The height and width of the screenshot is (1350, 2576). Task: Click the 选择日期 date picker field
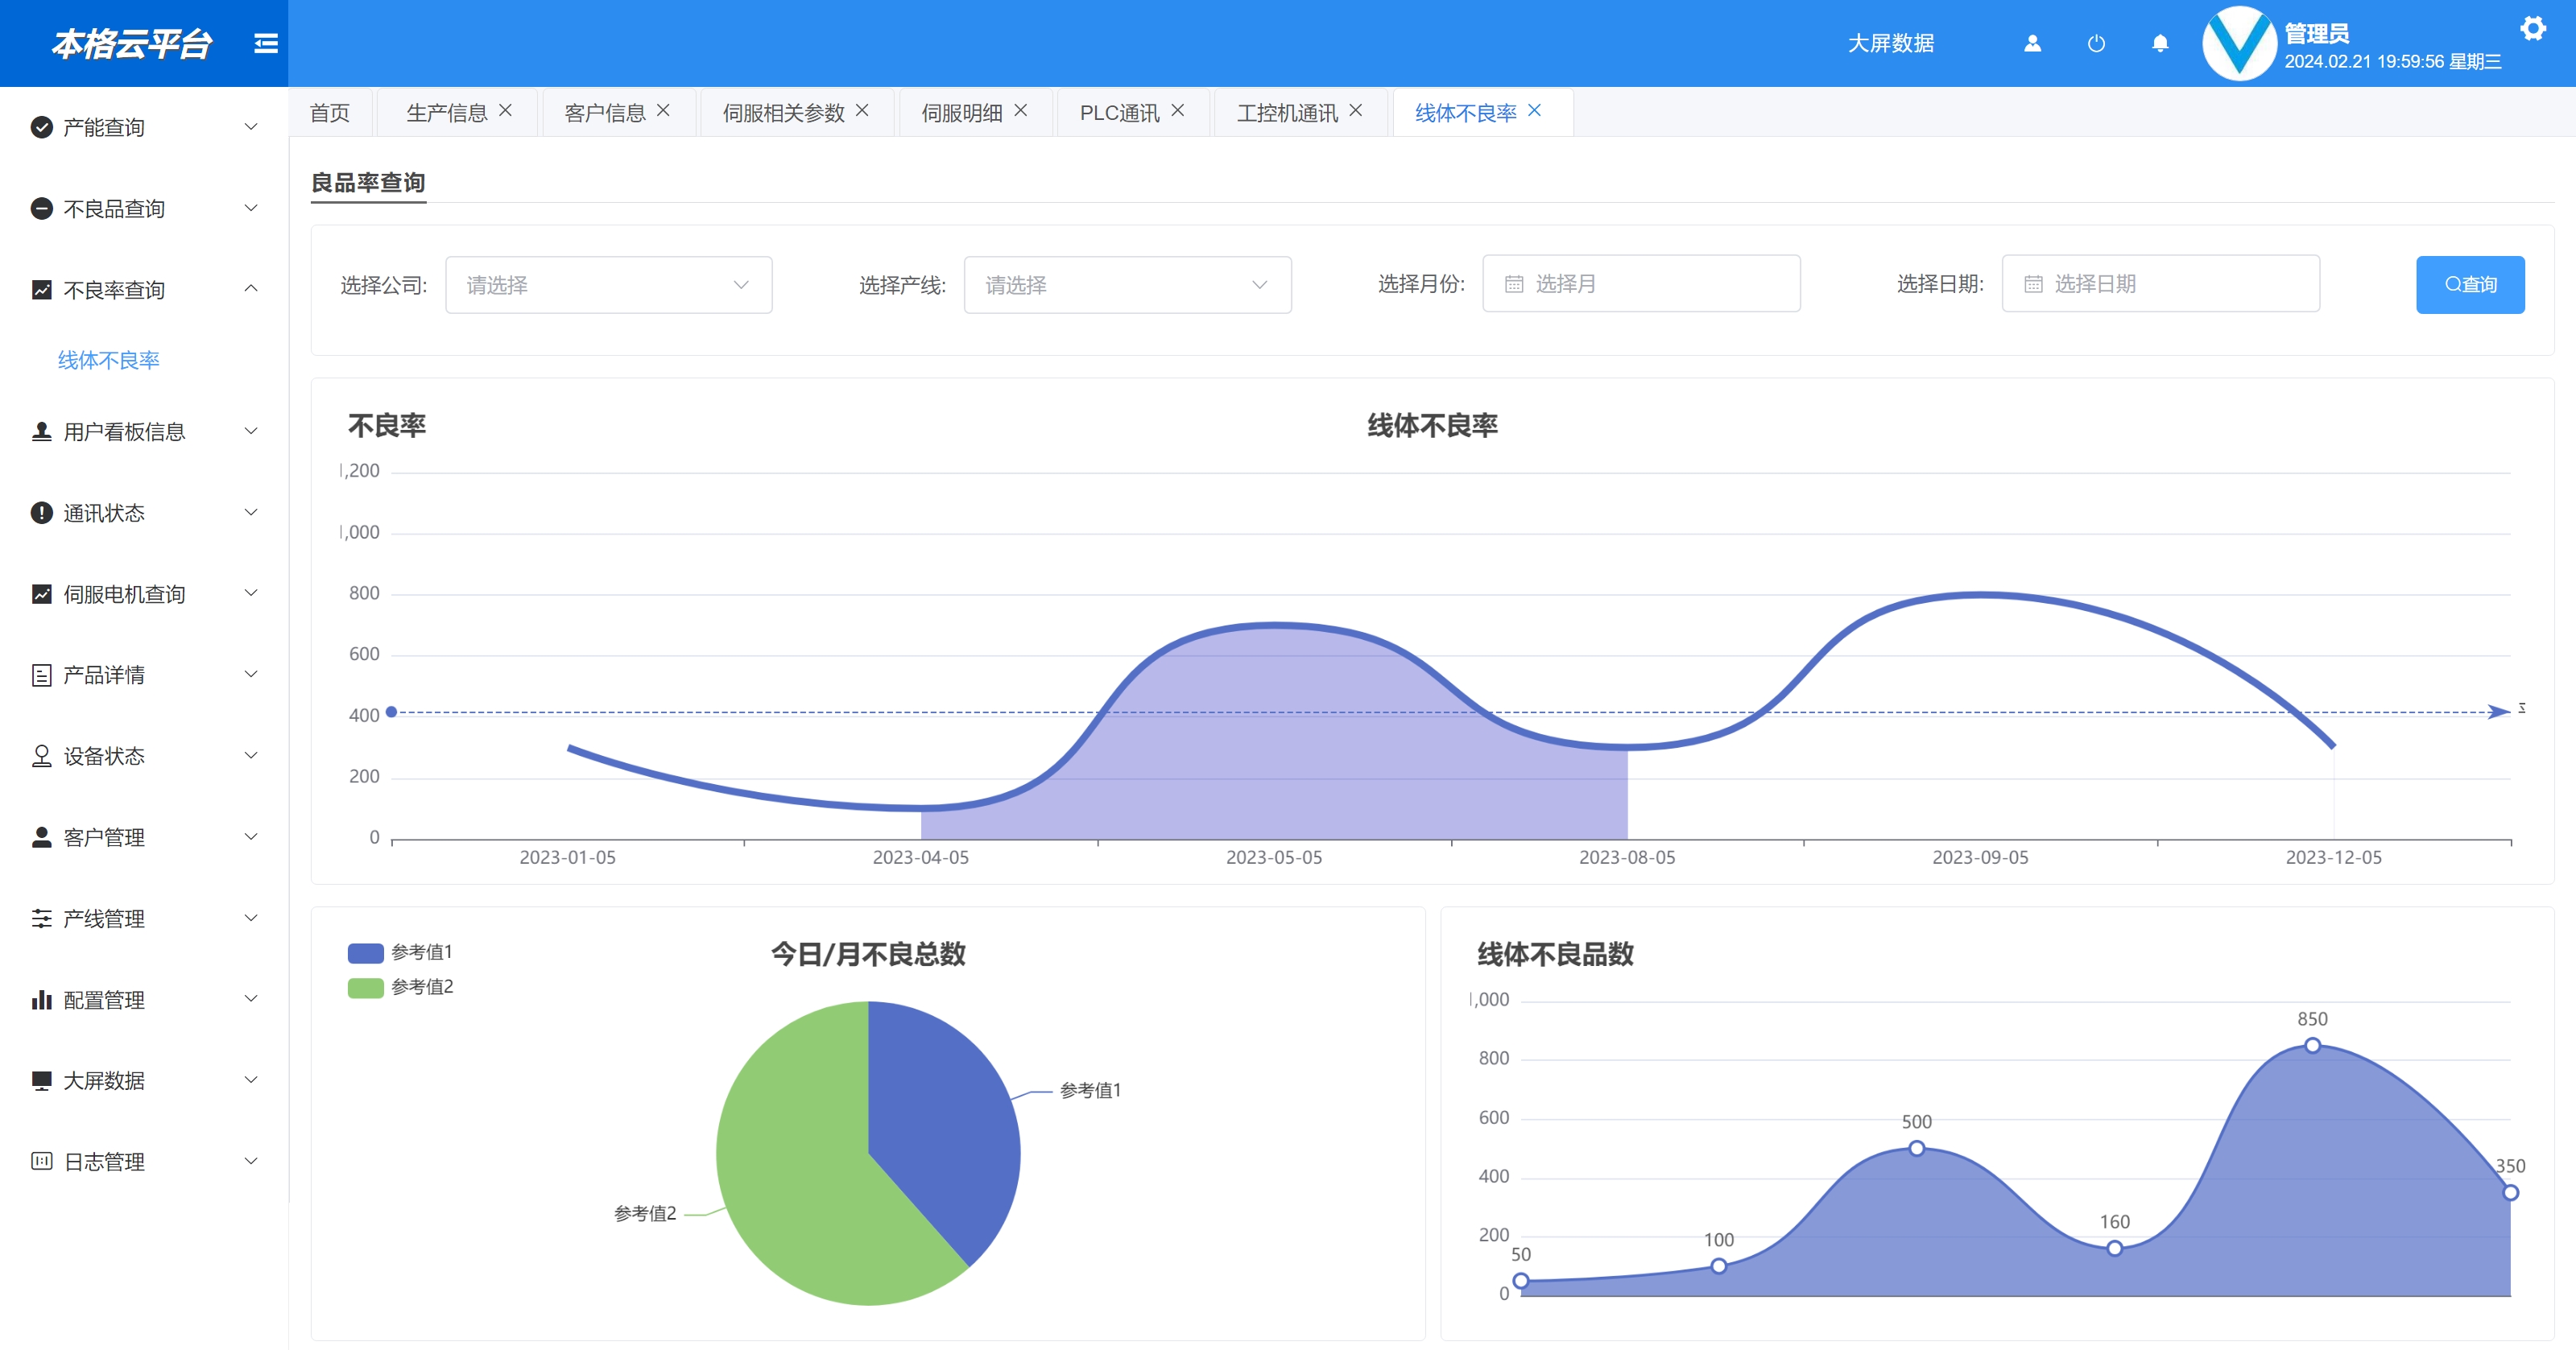[x=2160, y=284]
